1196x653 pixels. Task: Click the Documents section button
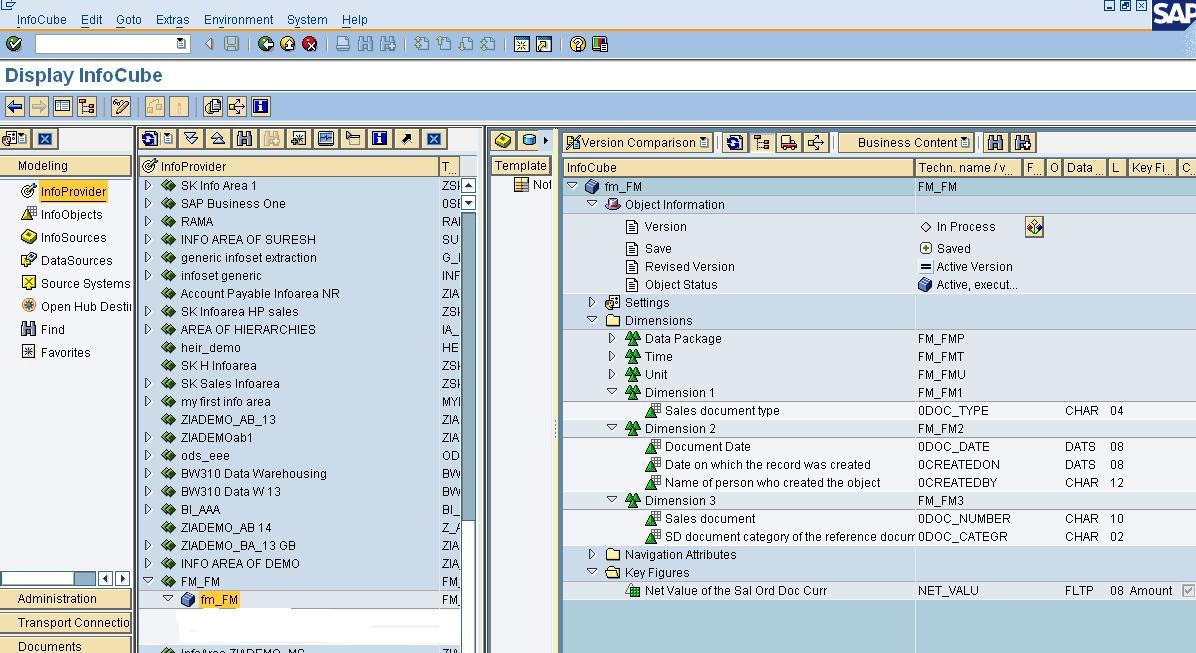(66, 646)
